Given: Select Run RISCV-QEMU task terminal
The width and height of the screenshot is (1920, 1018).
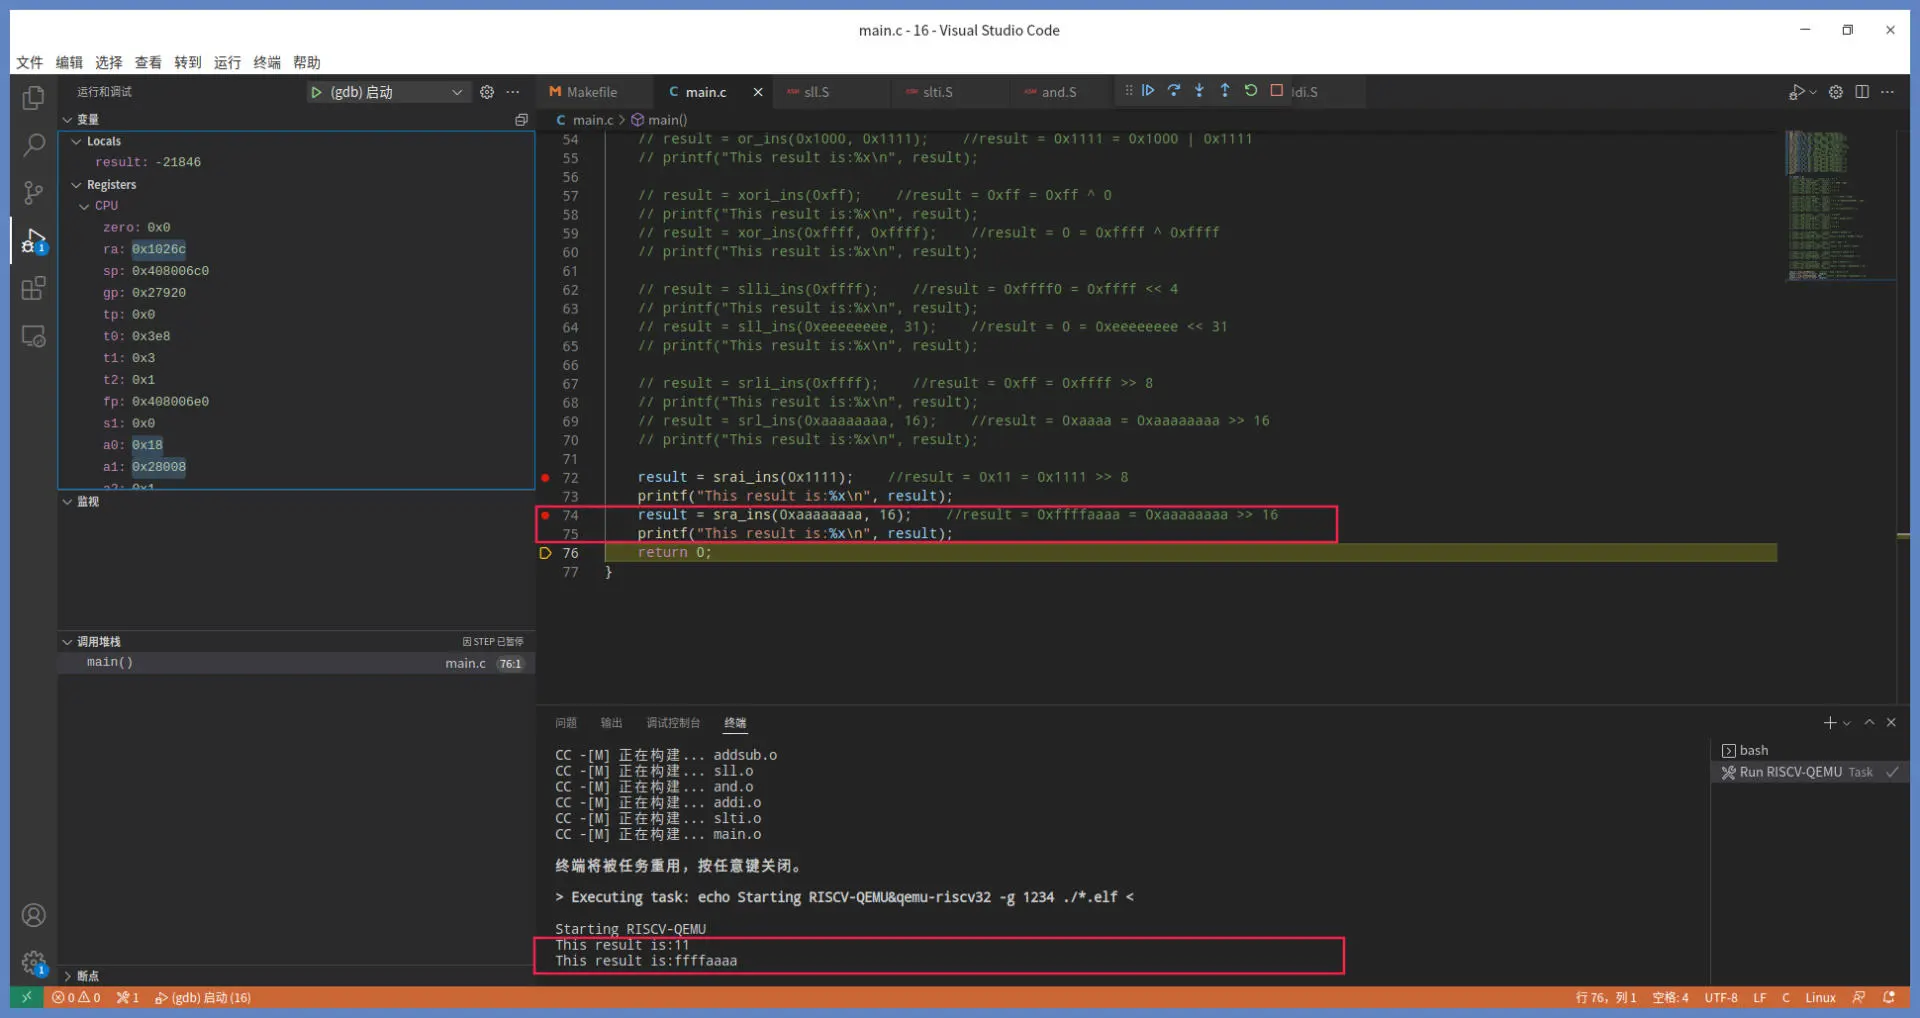Looking at the screenshot, I should click(x=1810, y=772).
